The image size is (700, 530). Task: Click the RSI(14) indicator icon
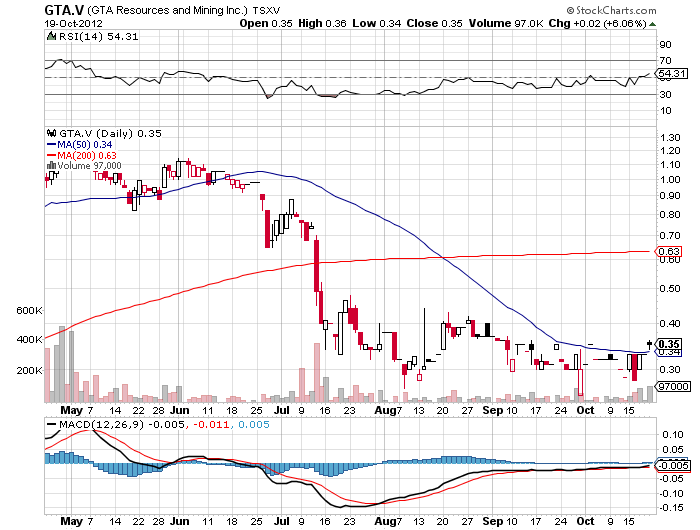coord(51,36)
